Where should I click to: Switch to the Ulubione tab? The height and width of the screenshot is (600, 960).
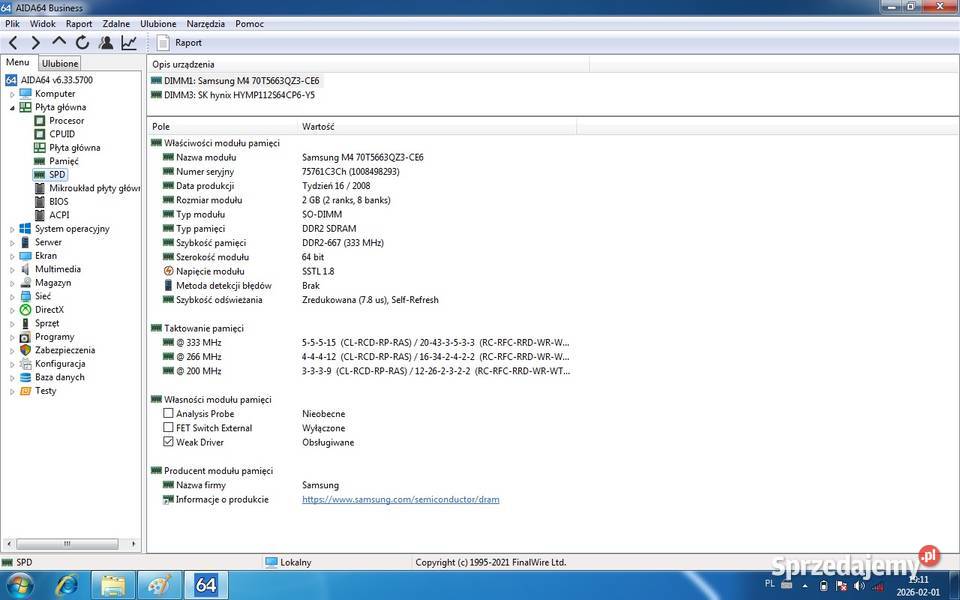(60, 63)
